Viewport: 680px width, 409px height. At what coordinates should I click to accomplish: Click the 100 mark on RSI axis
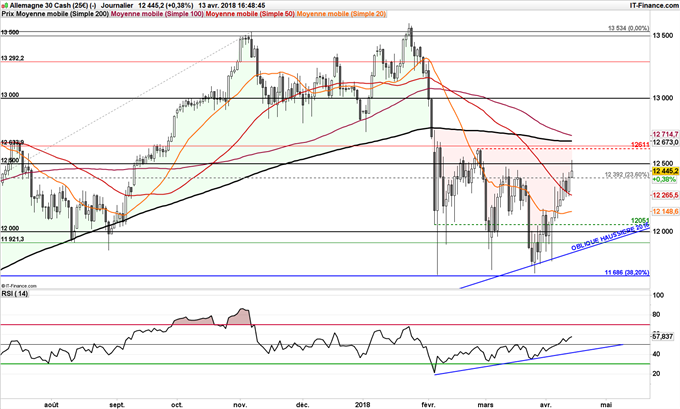coord(658,295)
